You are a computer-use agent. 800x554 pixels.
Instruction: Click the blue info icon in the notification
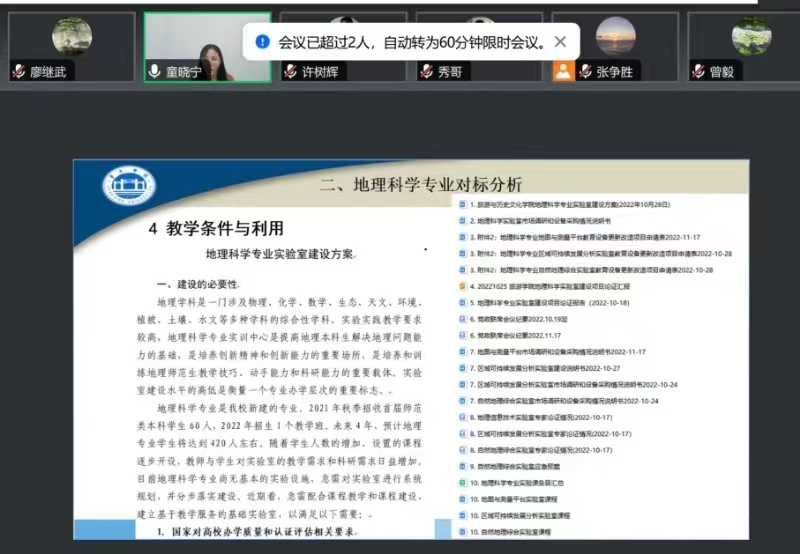262,42
